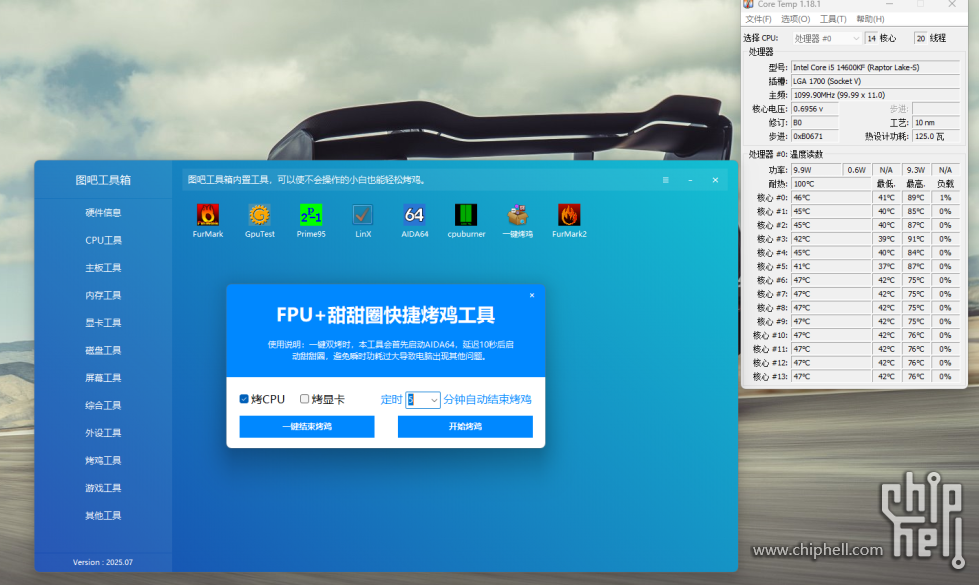Screen dimensions: 979x585
Task: Click the 100°C 耐热 value
Action: 831,184
